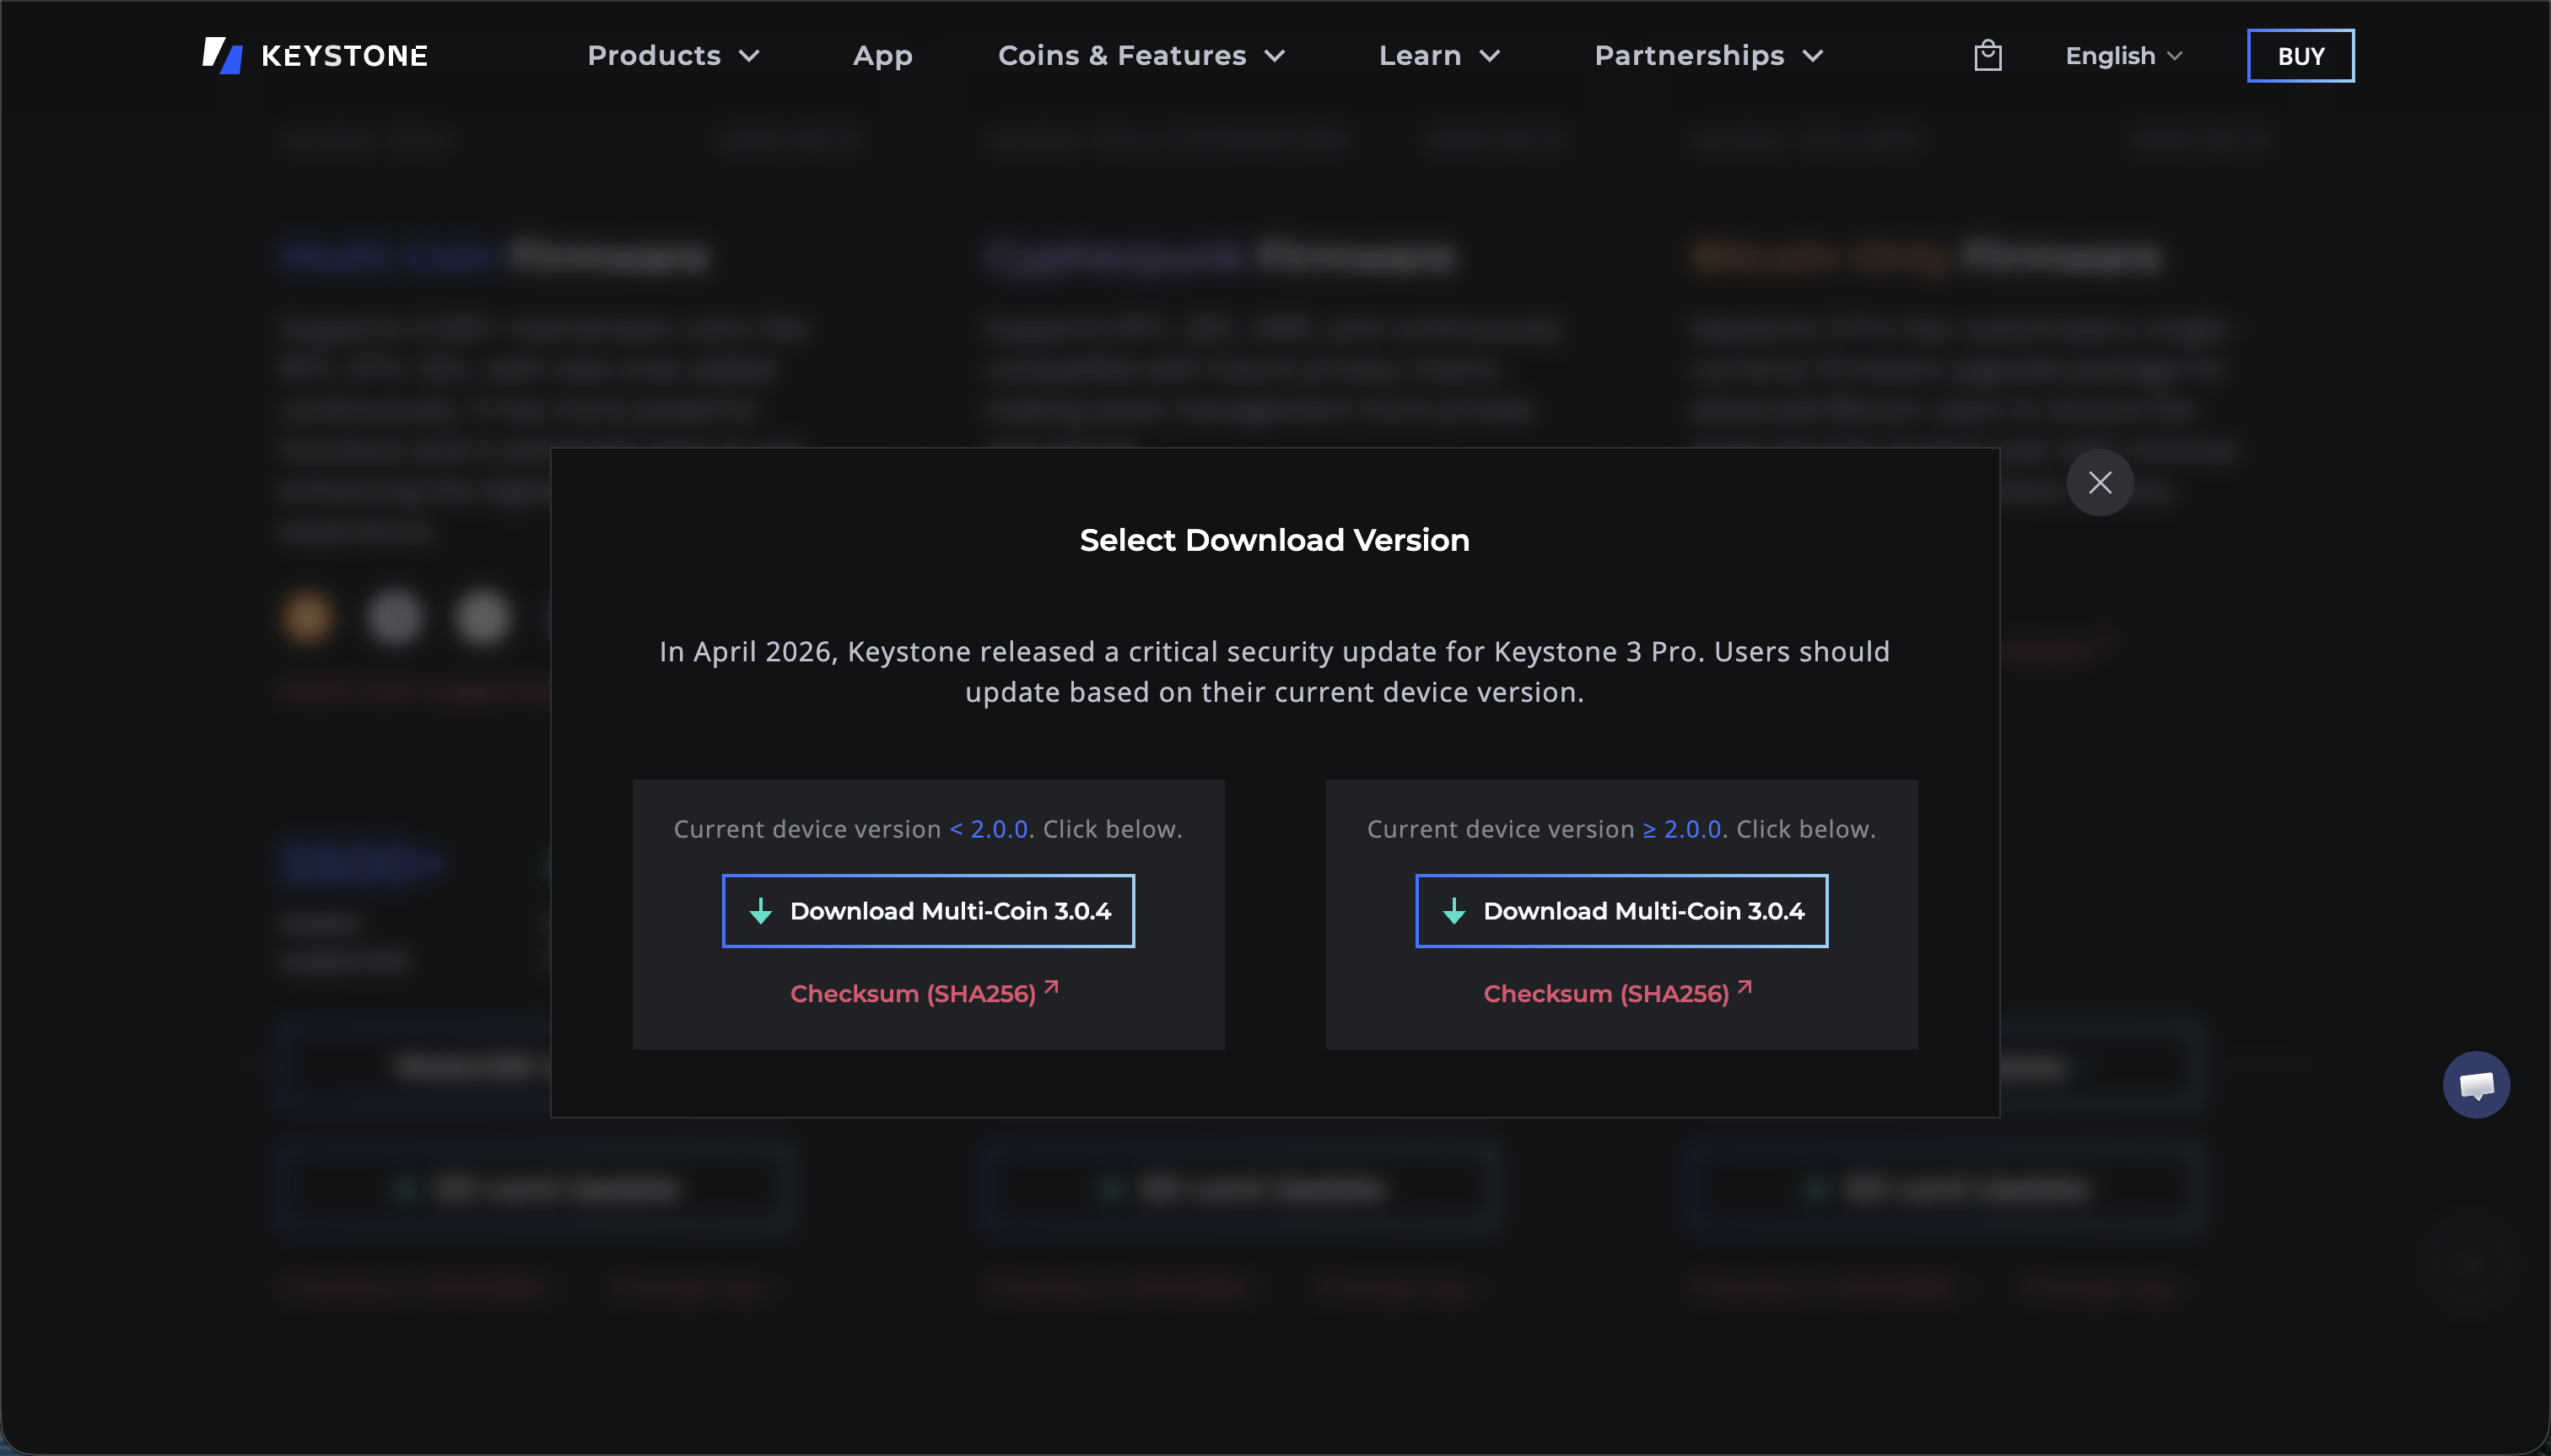Click the "Select Download Version" heading

coord(1274,540)
